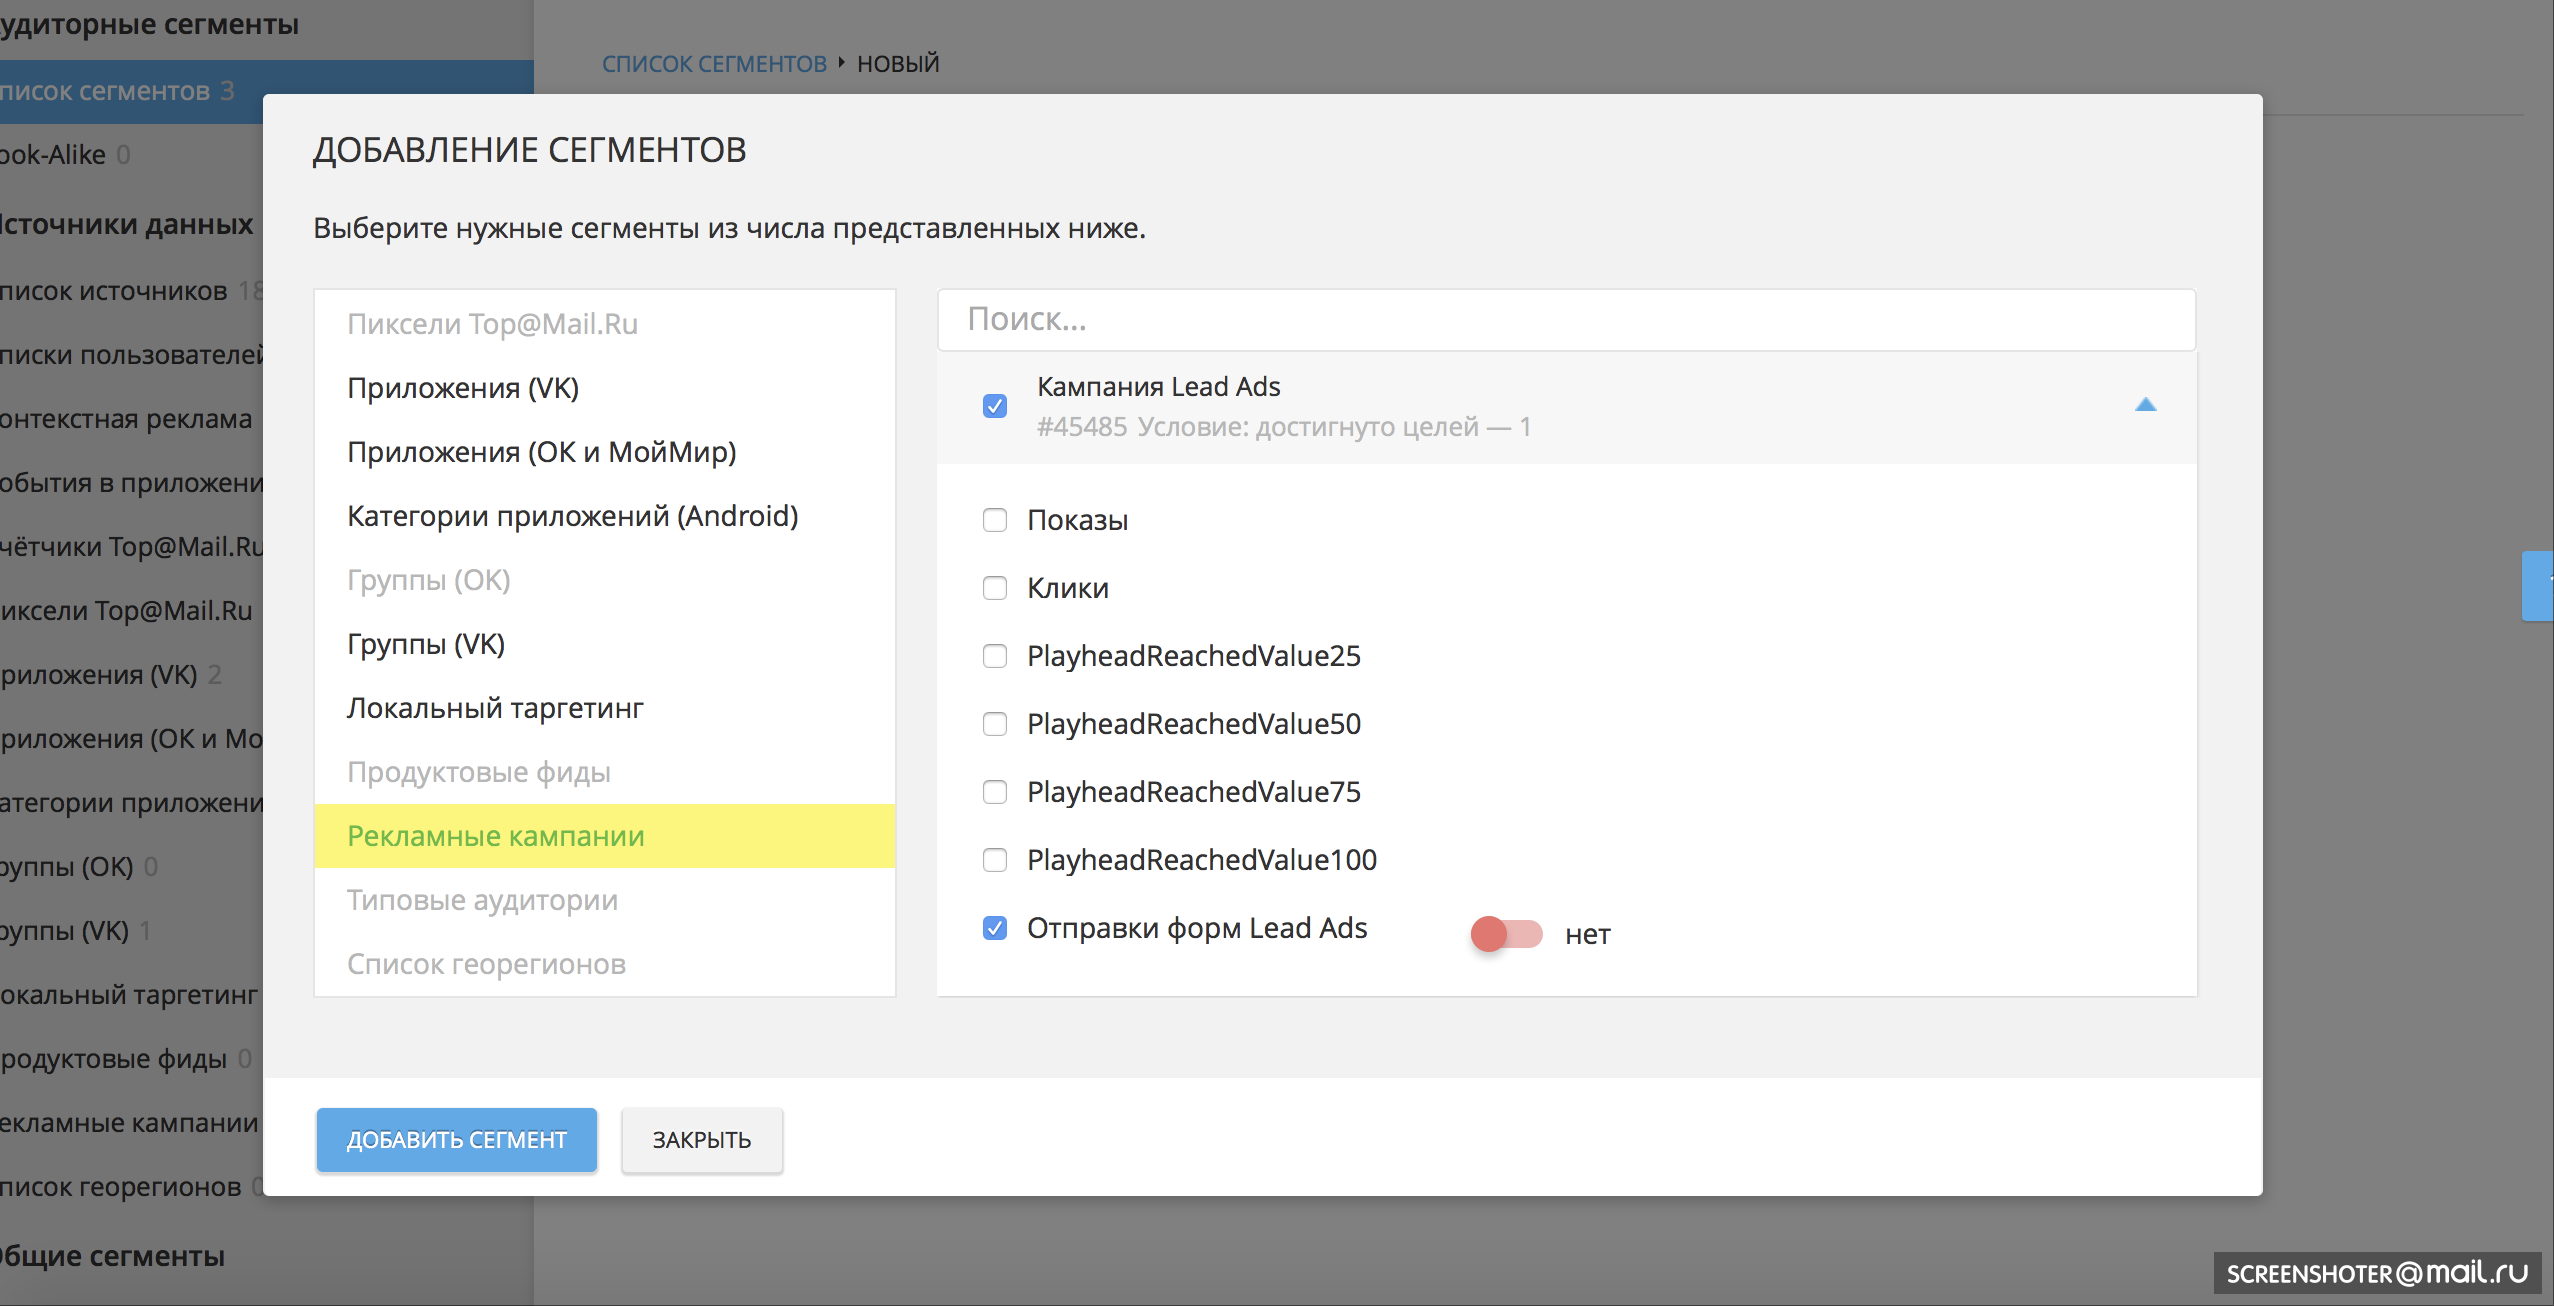This screenshot has height=1306, width=2554.
Task: Uncheck Отправки форм Lead Ads
Action: [994, 928]
